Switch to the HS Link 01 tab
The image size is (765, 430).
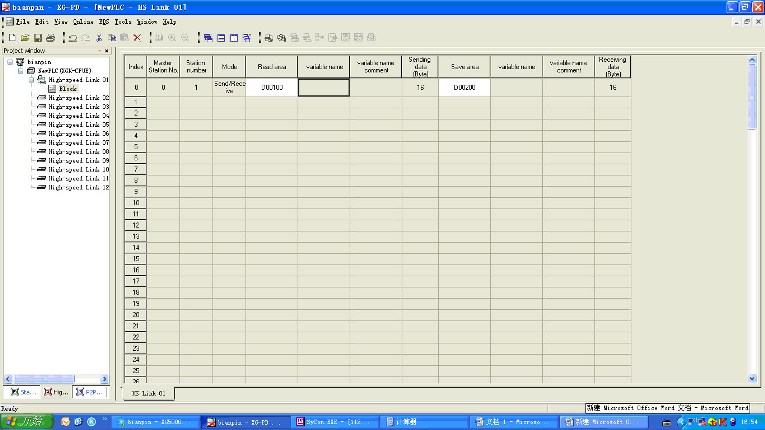tap(149, 394)
